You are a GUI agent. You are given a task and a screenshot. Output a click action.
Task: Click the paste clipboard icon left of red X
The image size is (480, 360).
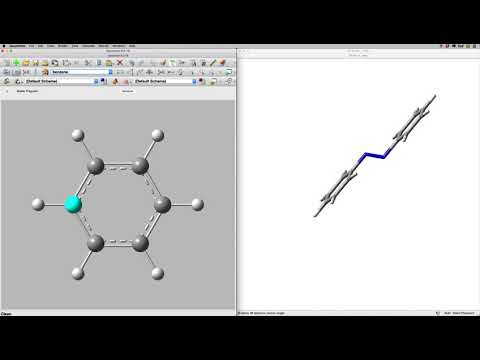[109, 63]
